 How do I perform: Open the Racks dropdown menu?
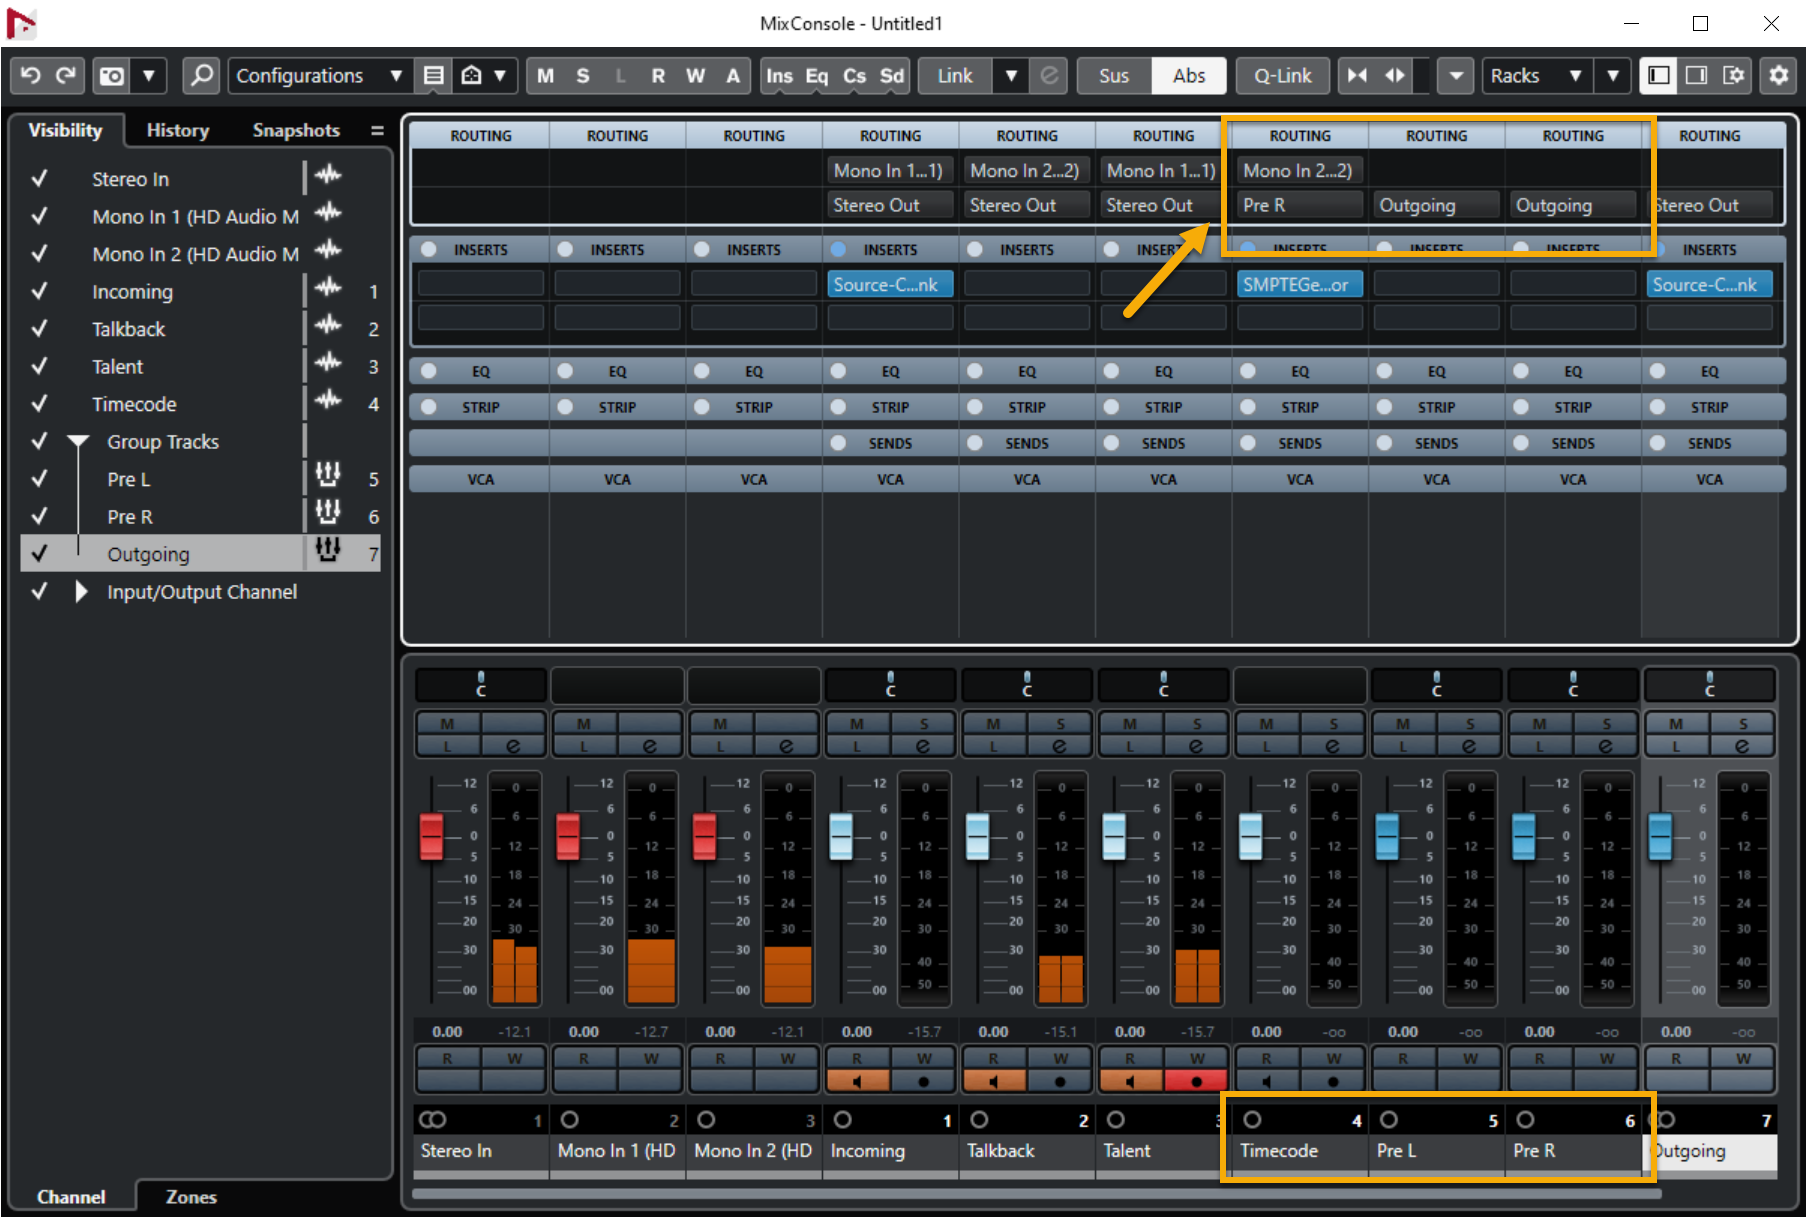[x=1536, y=76]
